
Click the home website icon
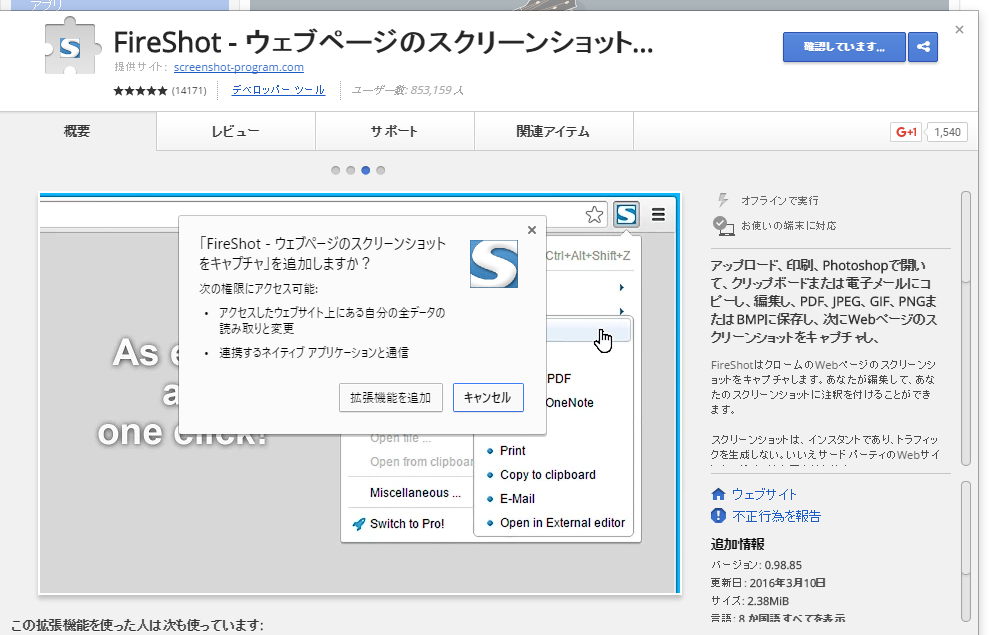coord(718,494)
